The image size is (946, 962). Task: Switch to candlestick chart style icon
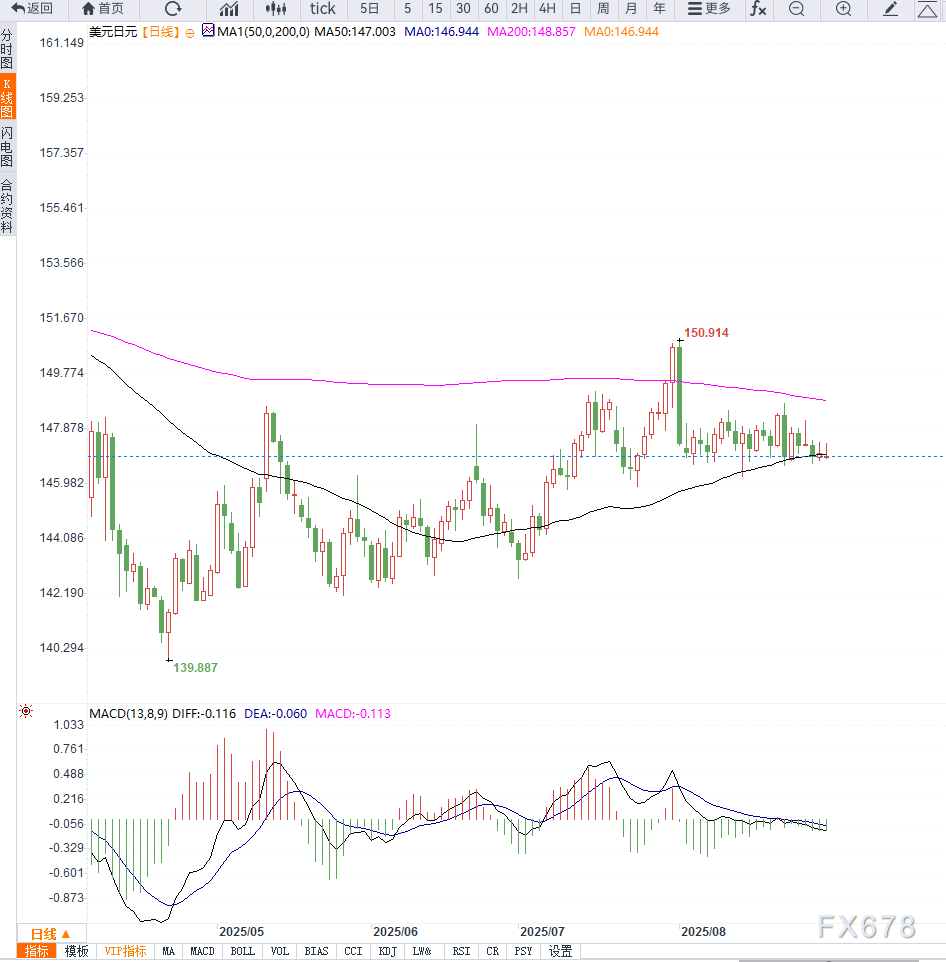276,9
